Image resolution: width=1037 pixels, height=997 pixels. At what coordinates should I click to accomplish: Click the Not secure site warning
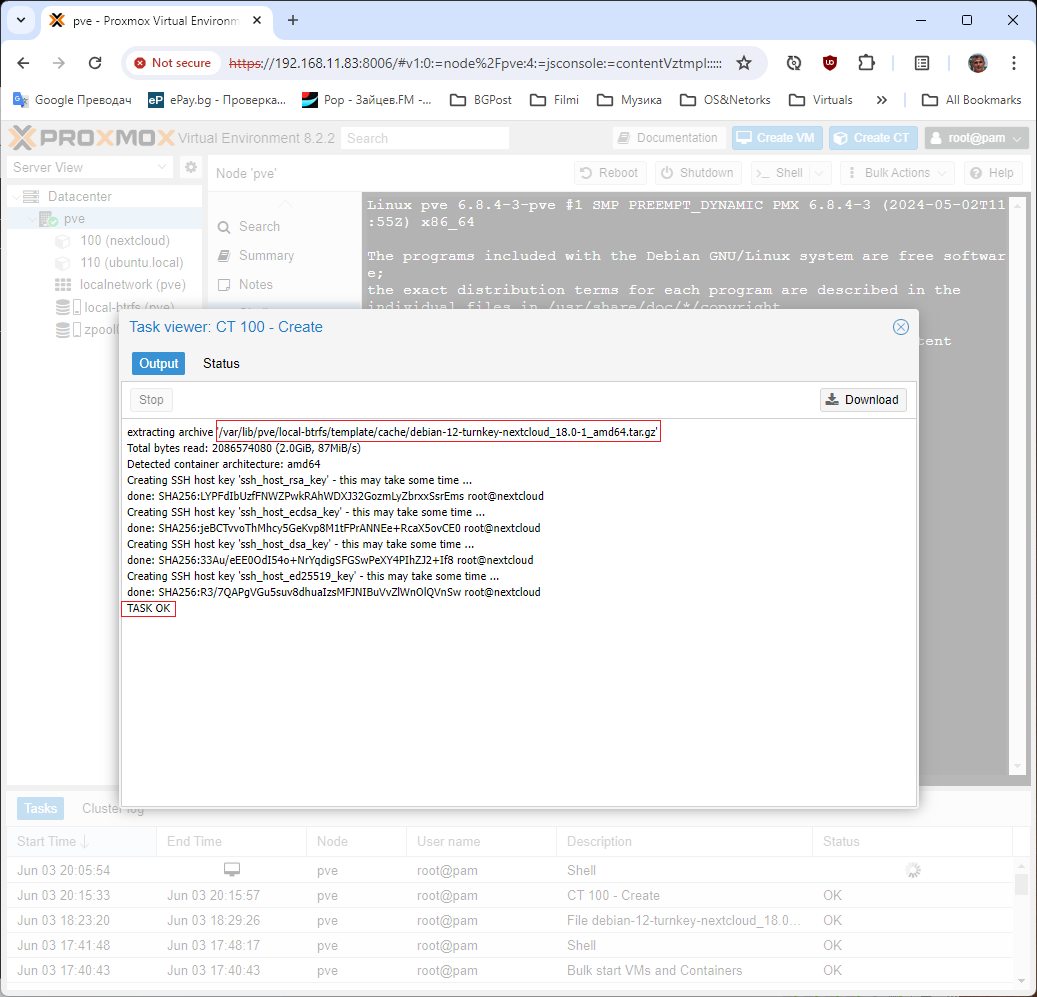[x=172, y=63]
